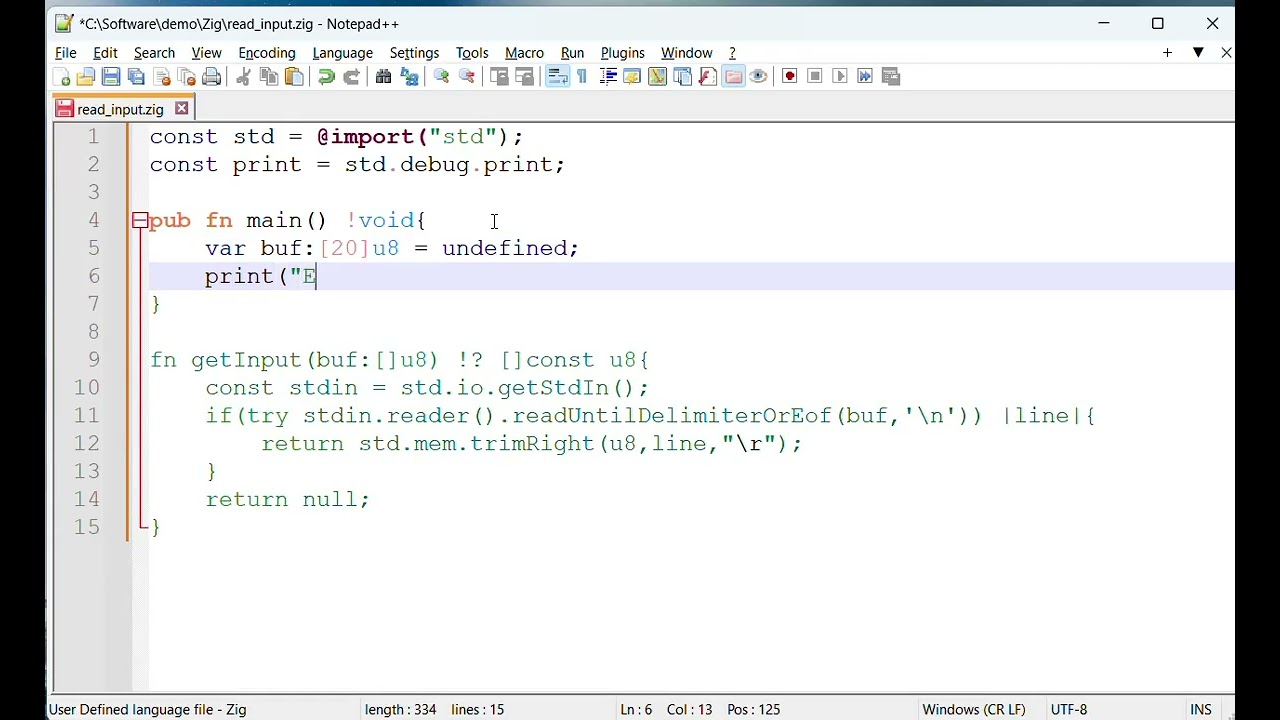The width and height of the screenshot is (1280, 720).
Task: Open the Search menu
Action: [154, 53]
